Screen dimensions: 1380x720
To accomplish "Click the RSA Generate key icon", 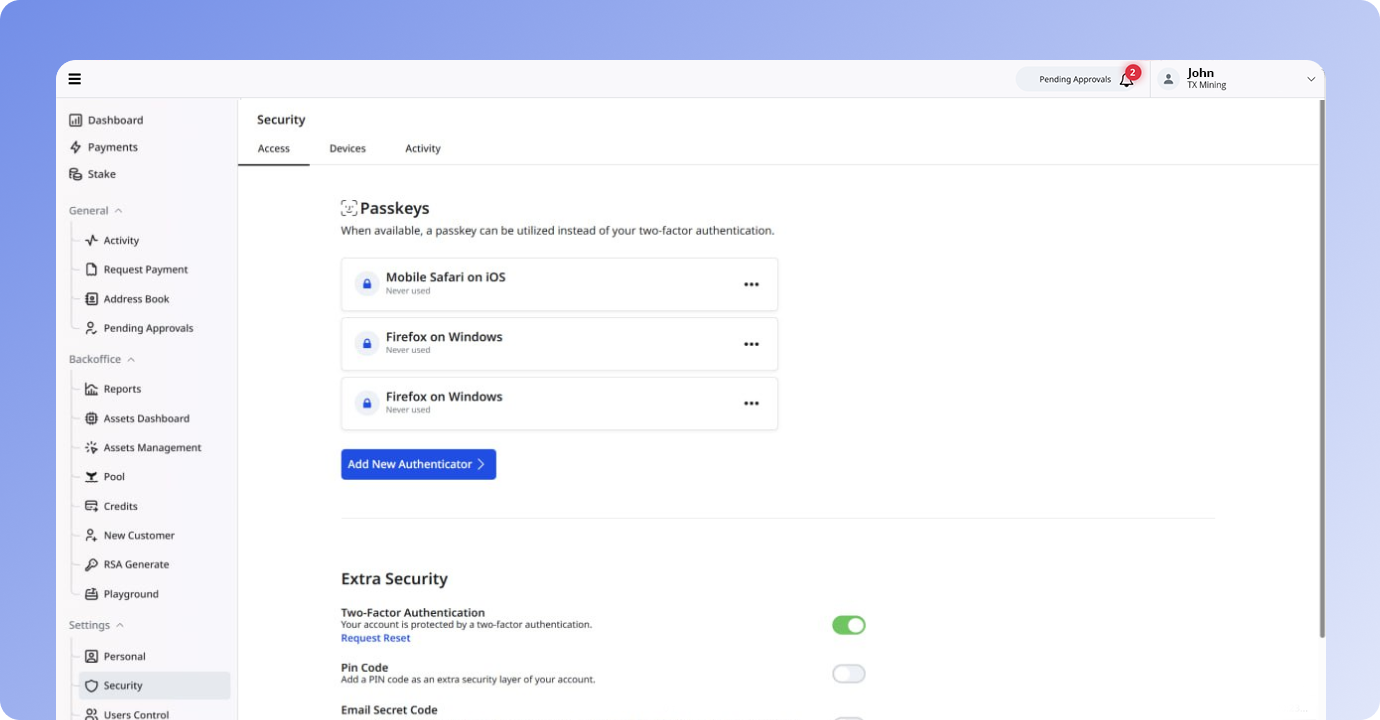I will pyautogui.click(x=92, y=565).
